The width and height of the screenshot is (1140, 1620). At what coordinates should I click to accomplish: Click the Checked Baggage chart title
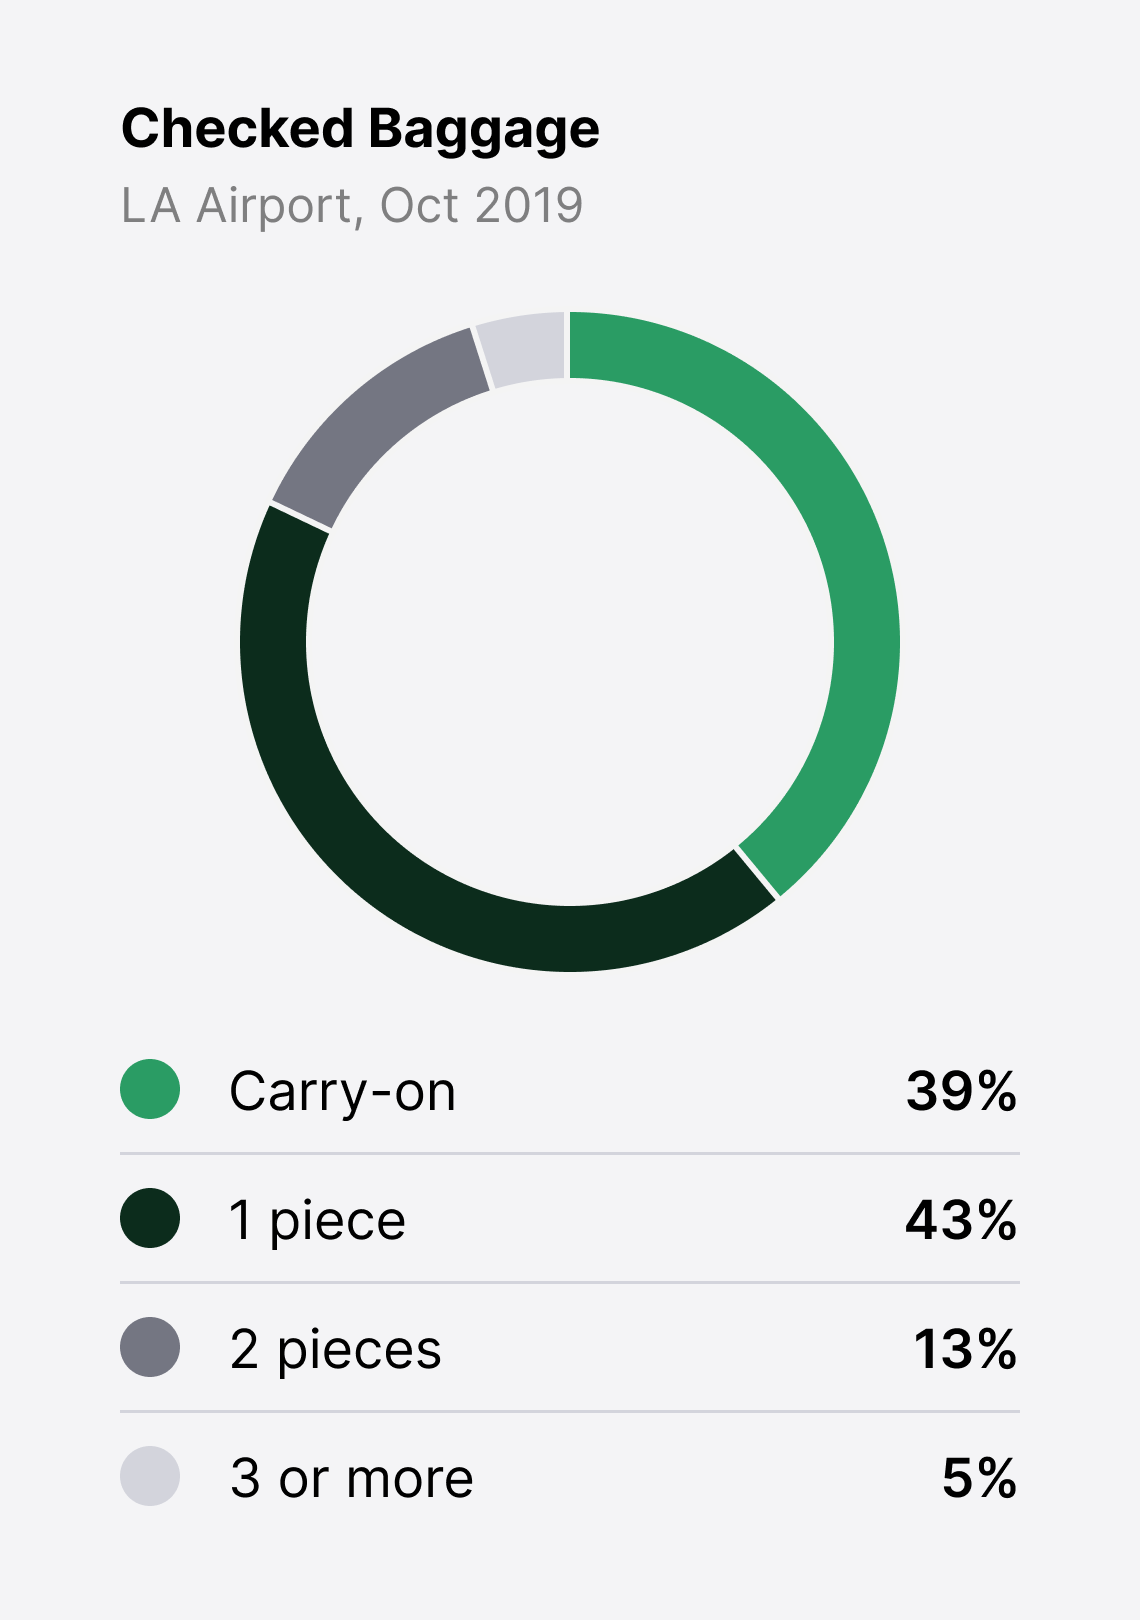(x=360, y=130)
